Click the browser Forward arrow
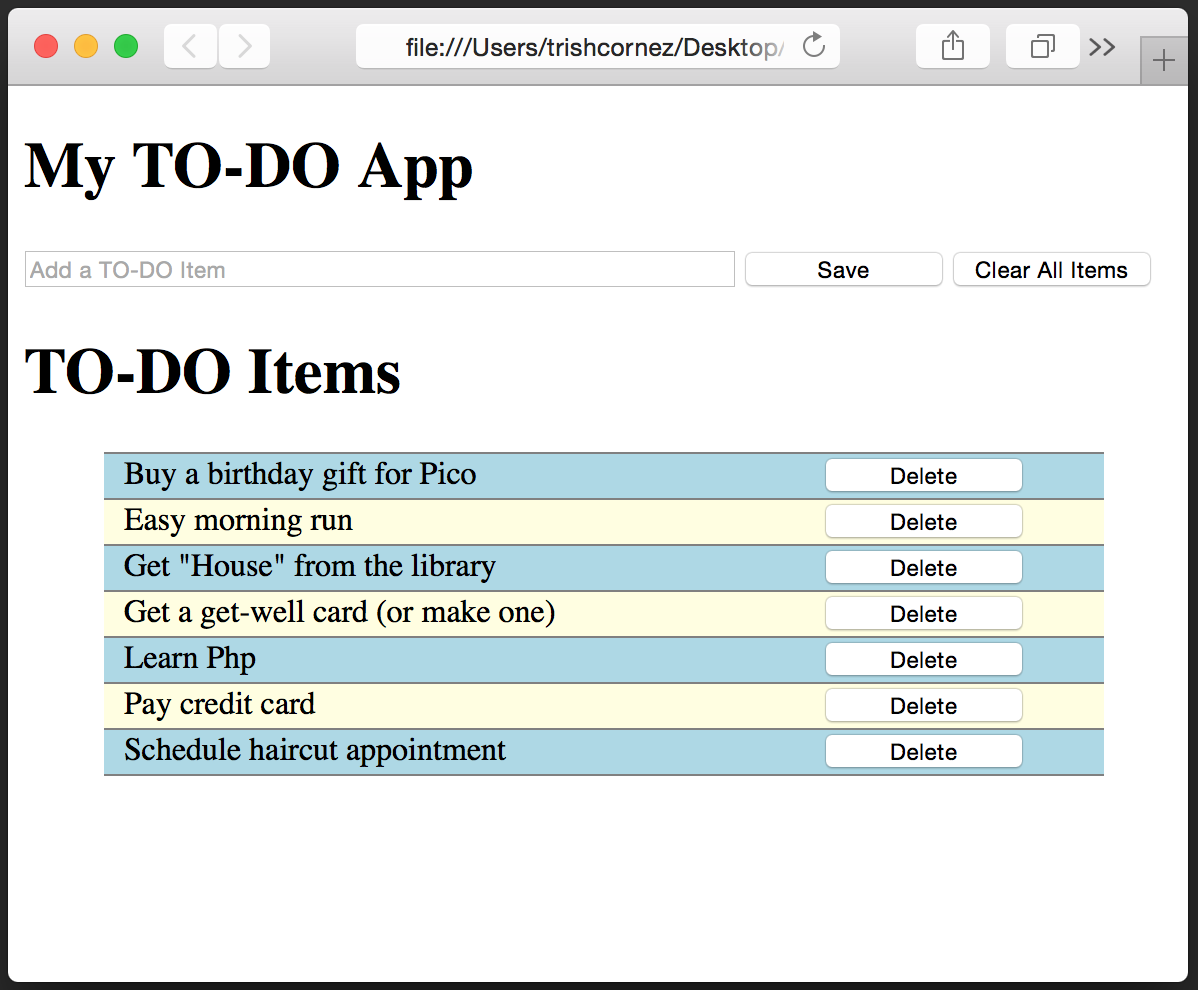1198x990 pixels. (244, 46)
